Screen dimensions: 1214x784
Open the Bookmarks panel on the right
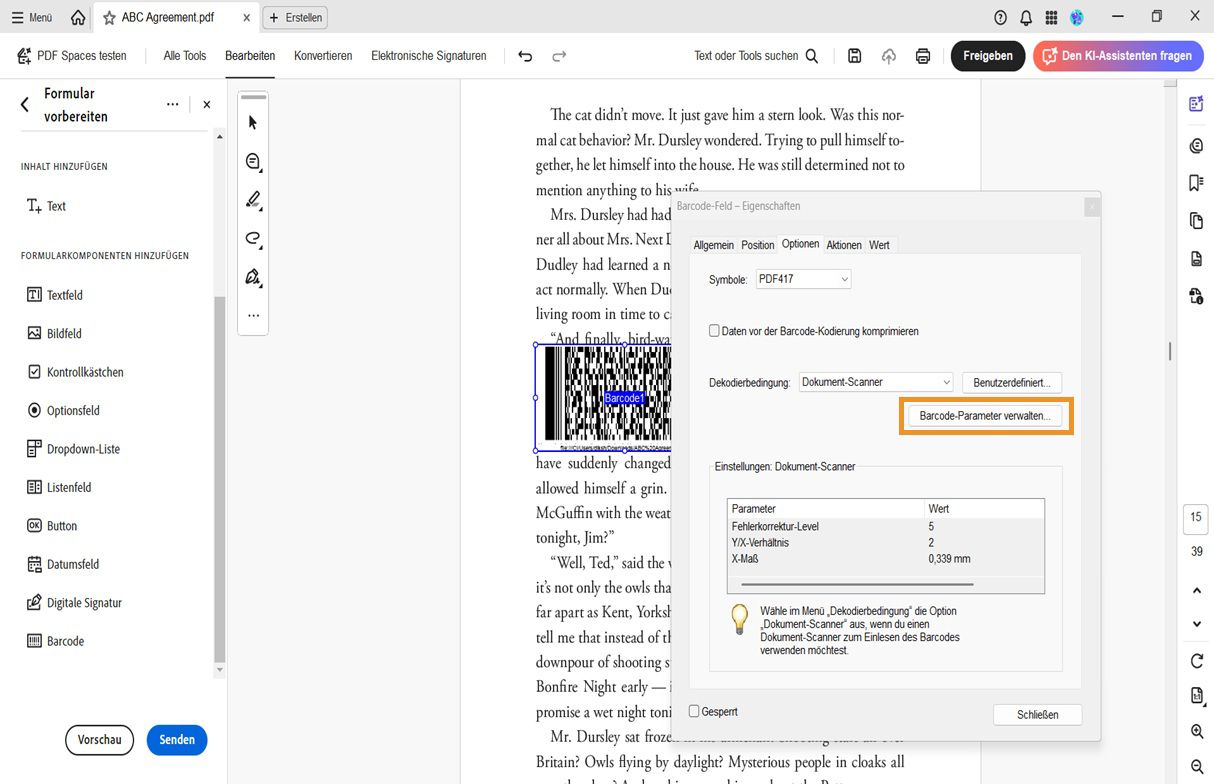(1196, 182)
